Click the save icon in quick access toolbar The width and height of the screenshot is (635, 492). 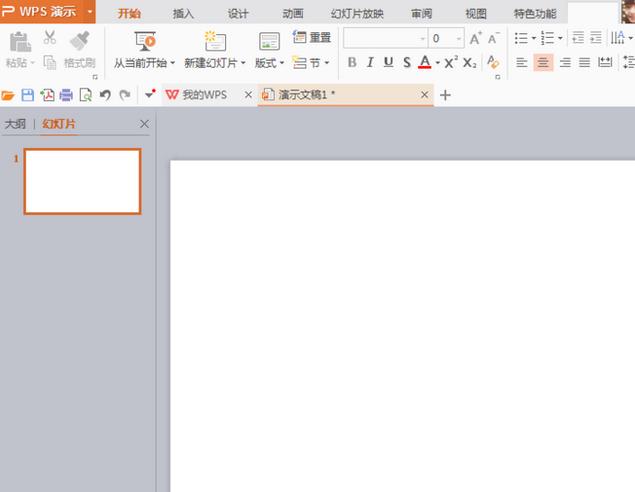click(x=28, y=95)
